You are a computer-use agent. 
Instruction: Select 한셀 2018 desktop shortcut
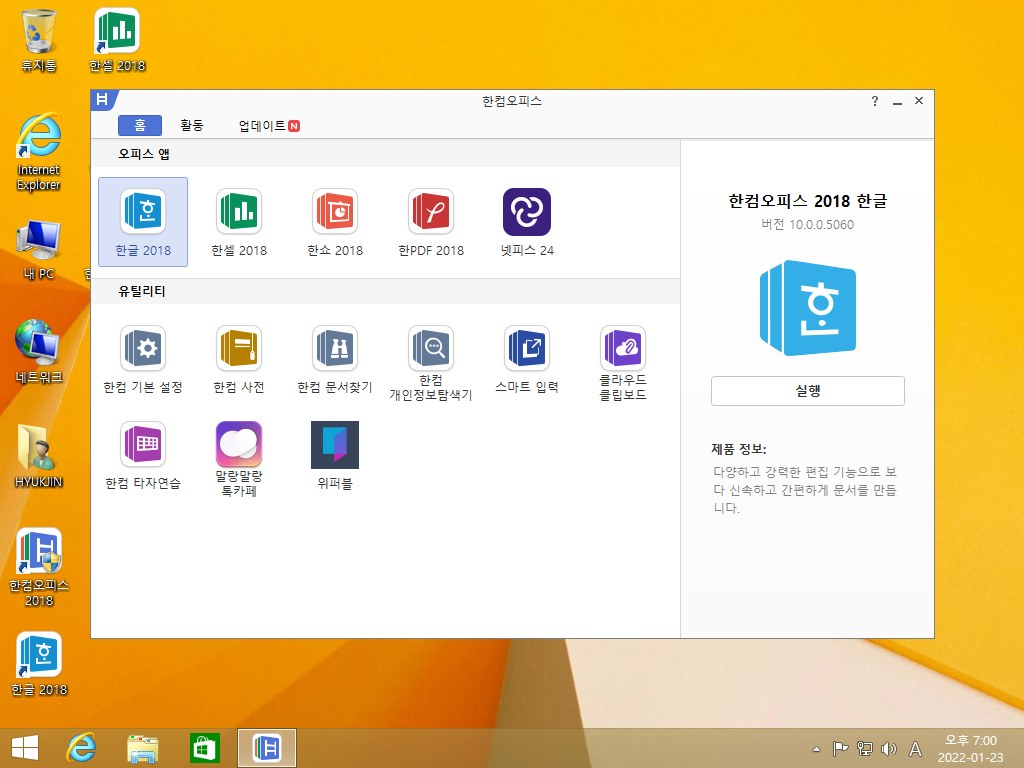pyautogui.click(x=118, y=40)
